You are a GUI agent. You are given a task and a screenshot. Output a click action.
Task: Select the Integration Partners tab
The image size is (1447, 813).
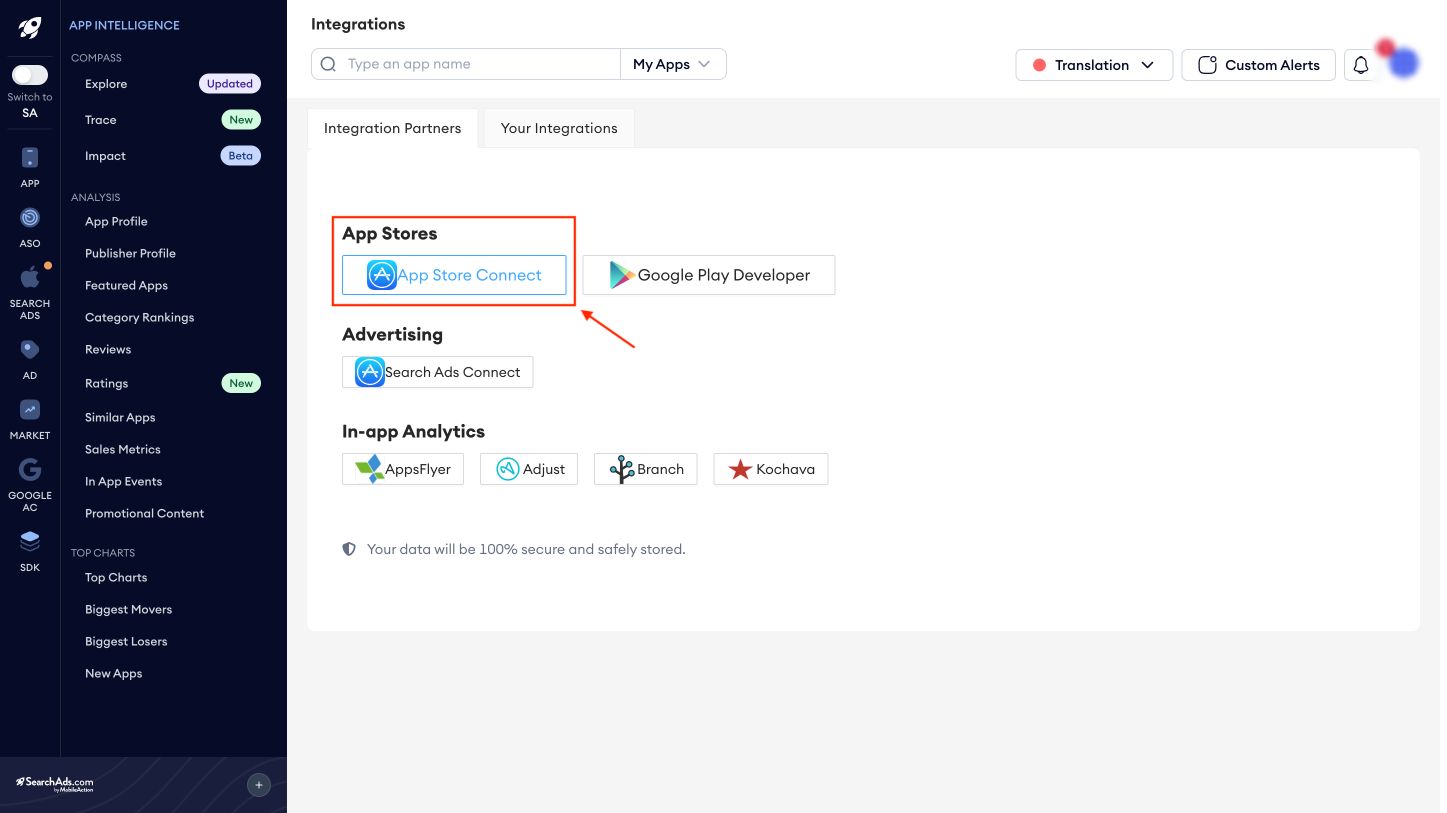[392, 128]
